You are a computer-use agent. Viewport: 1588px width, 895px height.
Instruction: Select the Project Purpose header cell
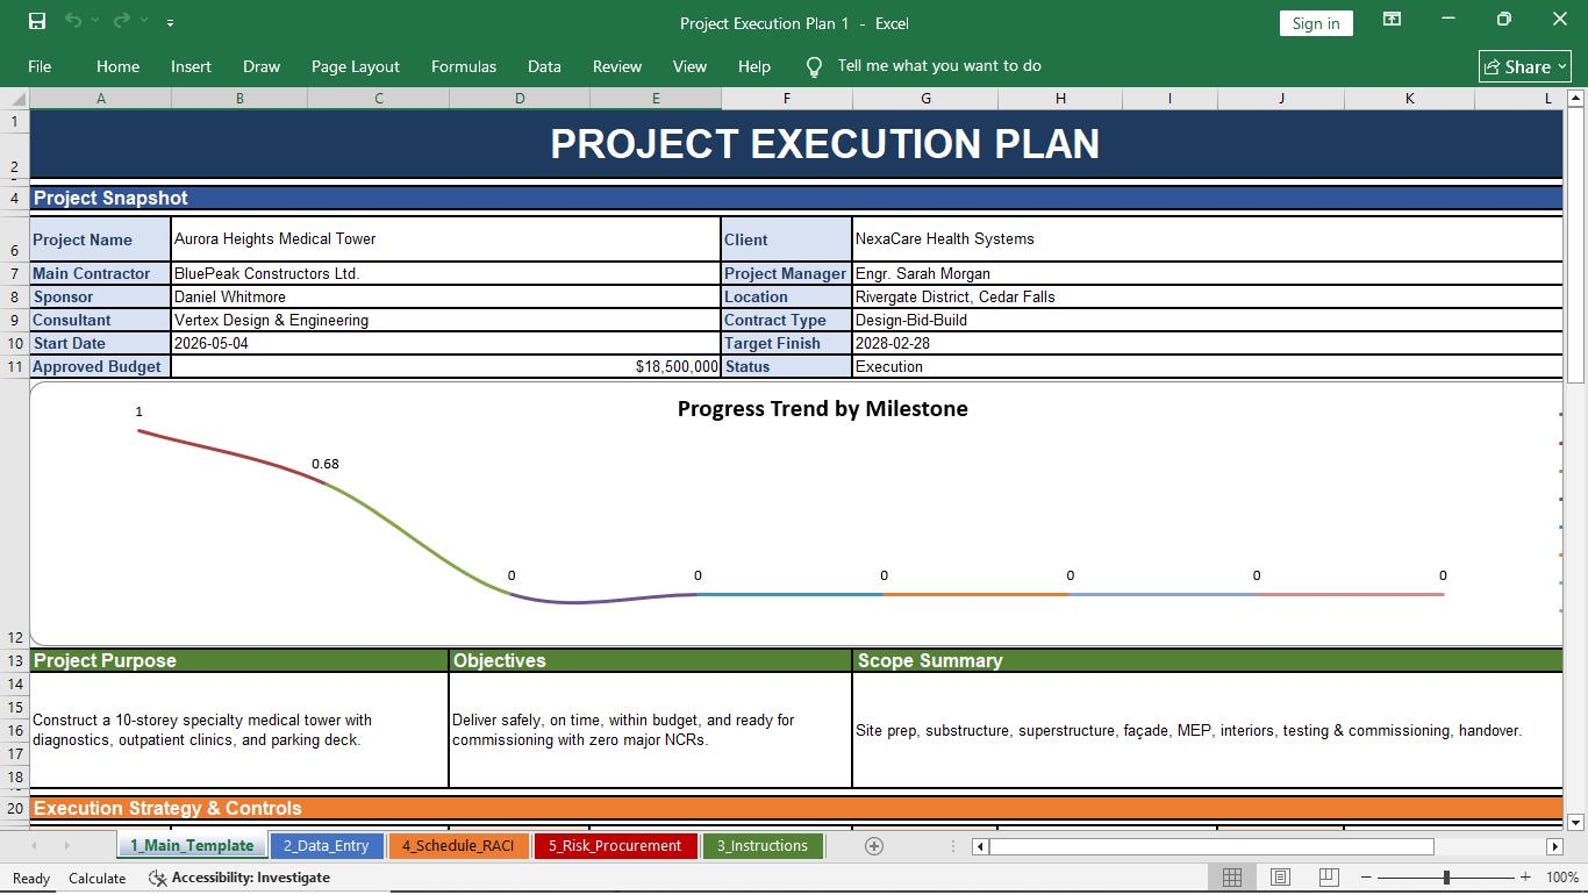click(x=239, y=661)
